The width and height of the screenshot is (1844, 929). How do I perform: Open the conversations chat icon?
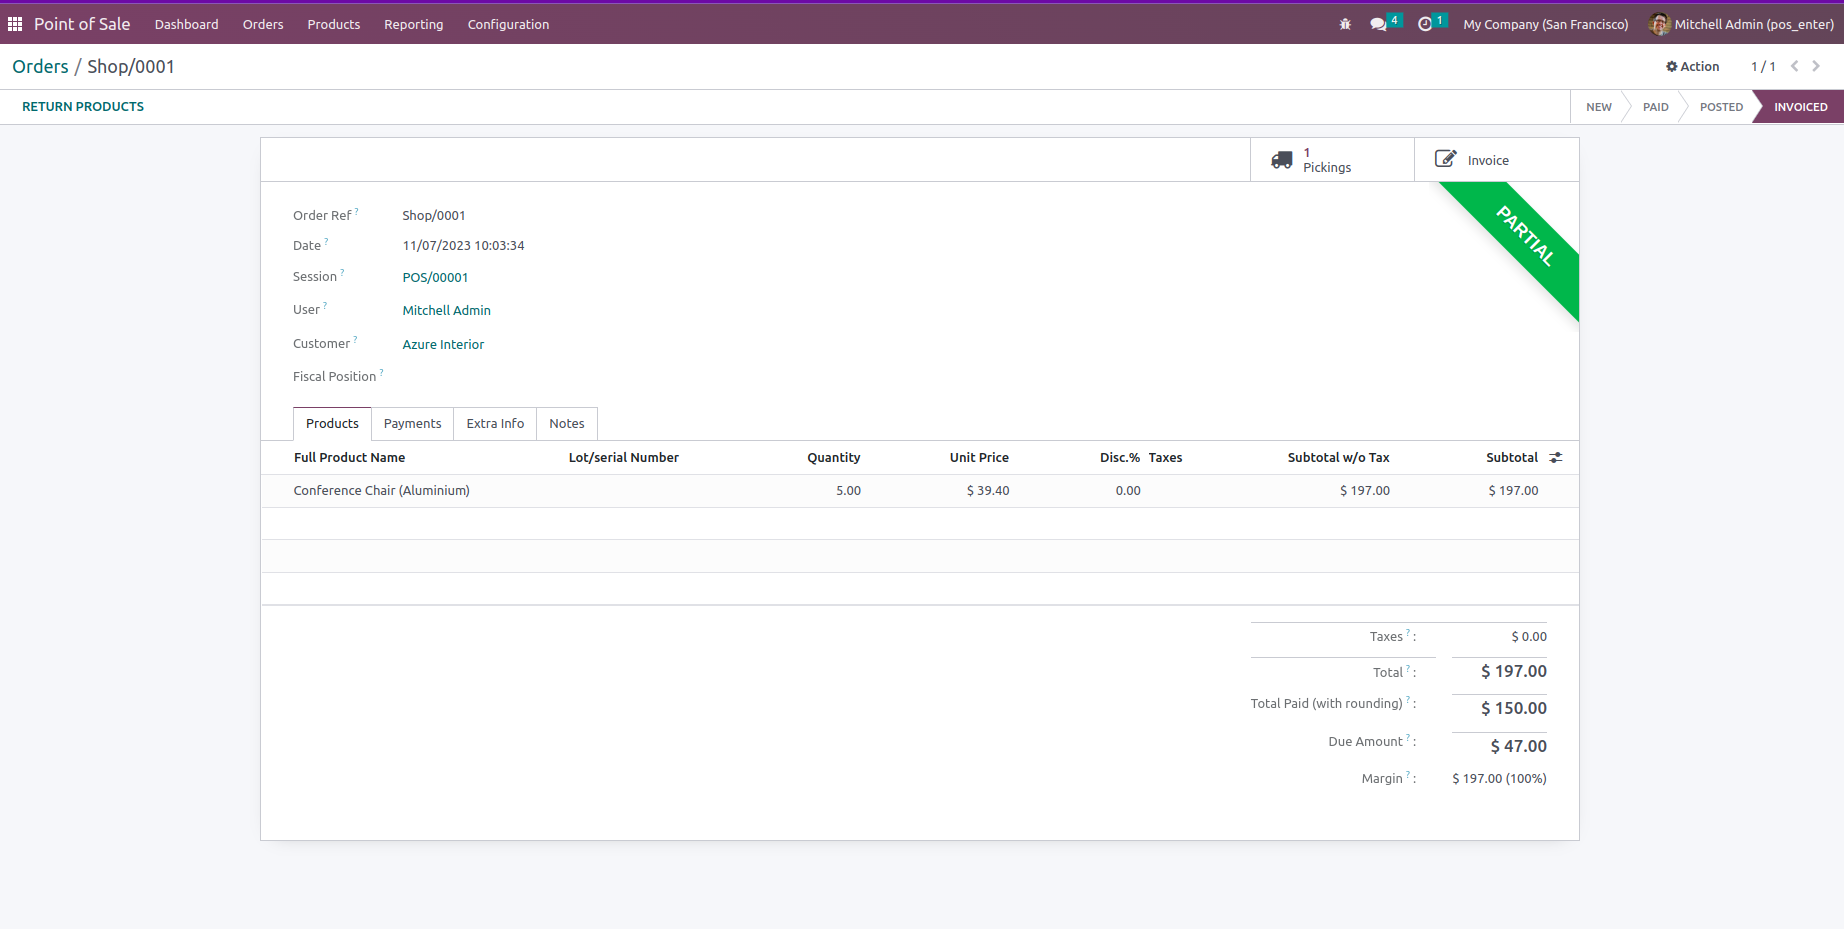tap(1378, 24)
